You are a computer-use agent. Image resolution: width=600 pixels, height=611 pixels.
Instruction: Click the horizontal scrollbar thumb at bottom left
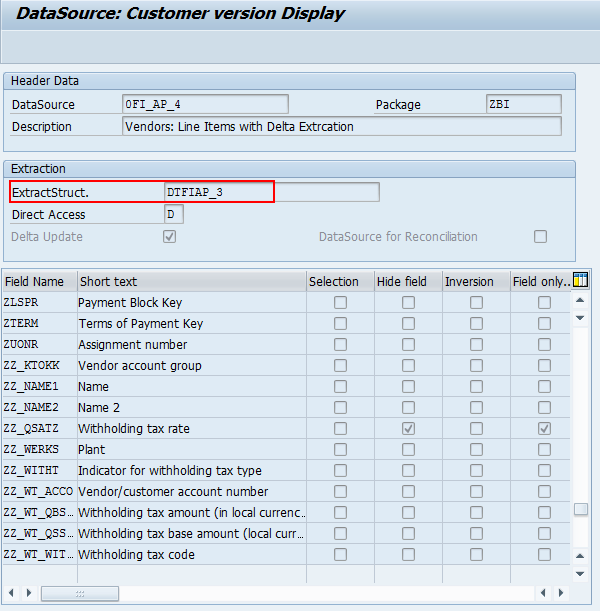click(80, 593)
